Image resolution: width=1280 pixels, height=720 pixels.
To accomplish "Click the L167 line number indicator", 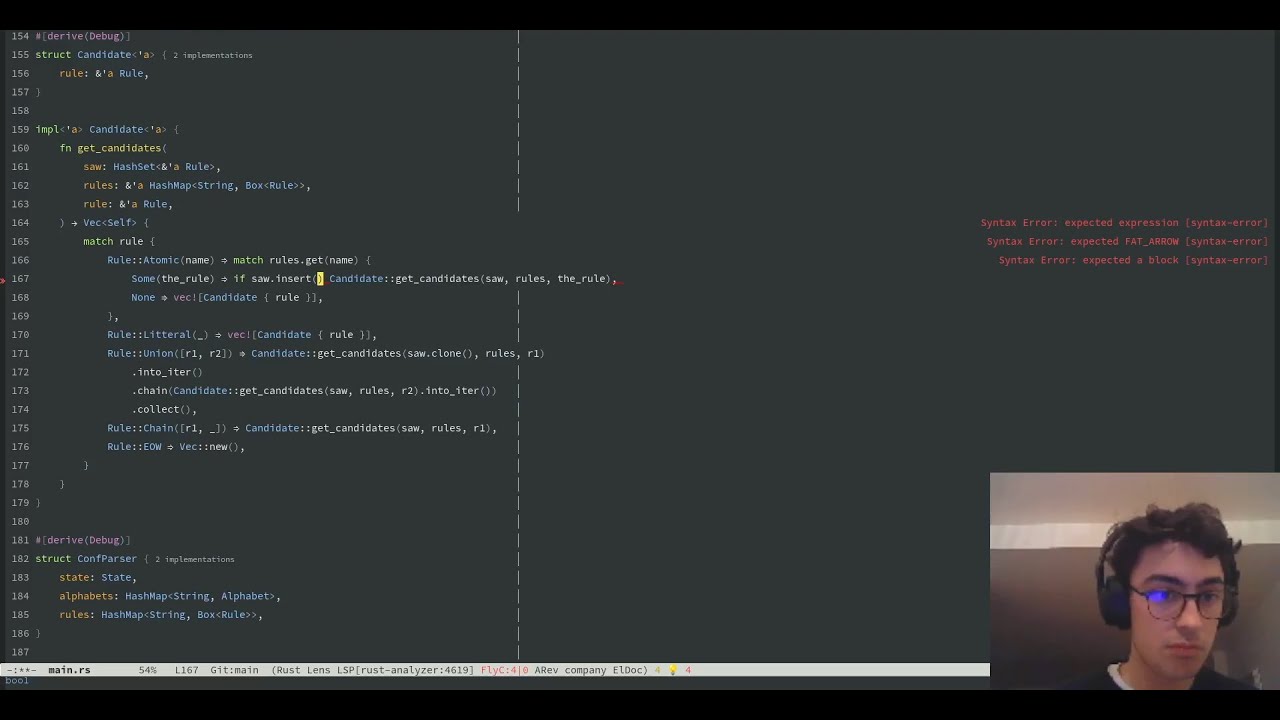I will (x=186, y=670).
